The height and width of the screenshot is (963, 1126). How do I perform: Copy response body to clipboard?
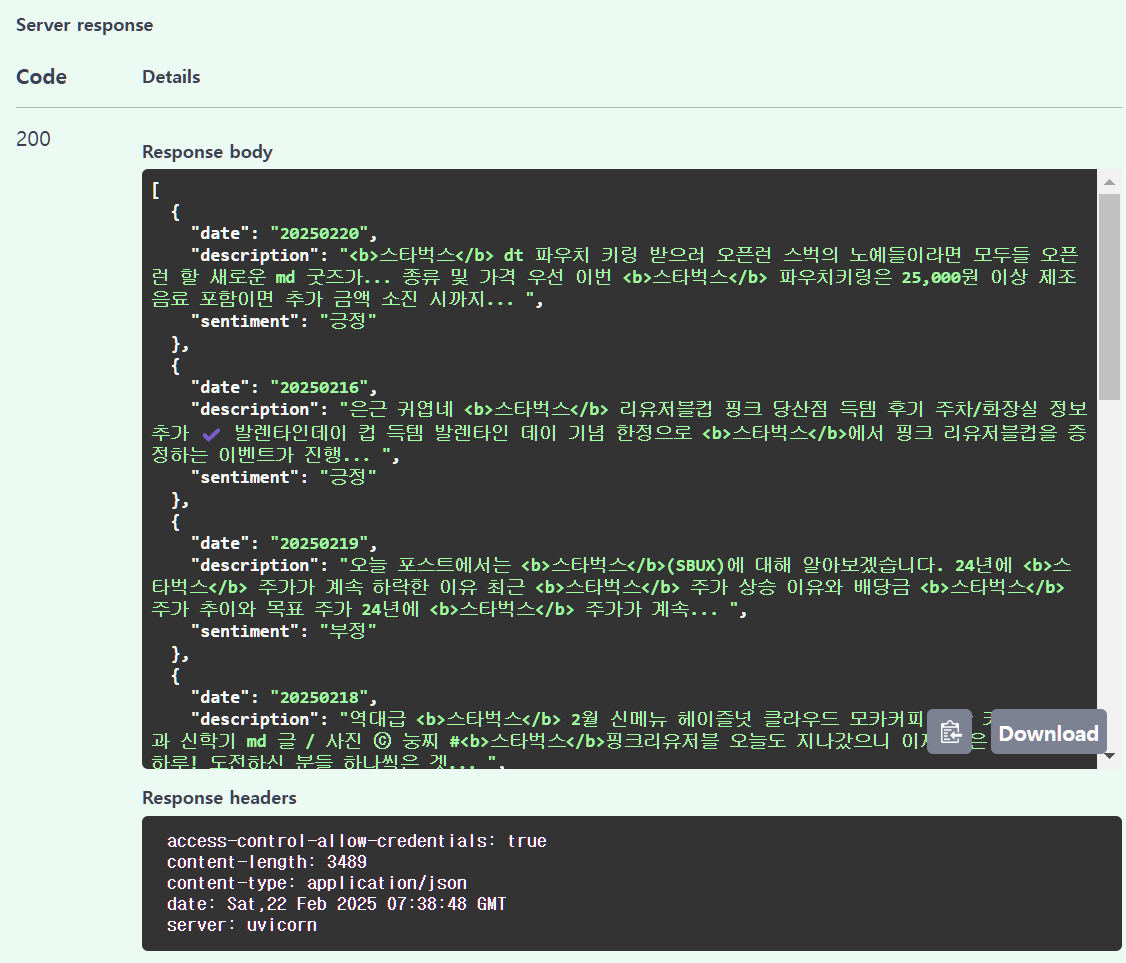[x=949, y=732]
